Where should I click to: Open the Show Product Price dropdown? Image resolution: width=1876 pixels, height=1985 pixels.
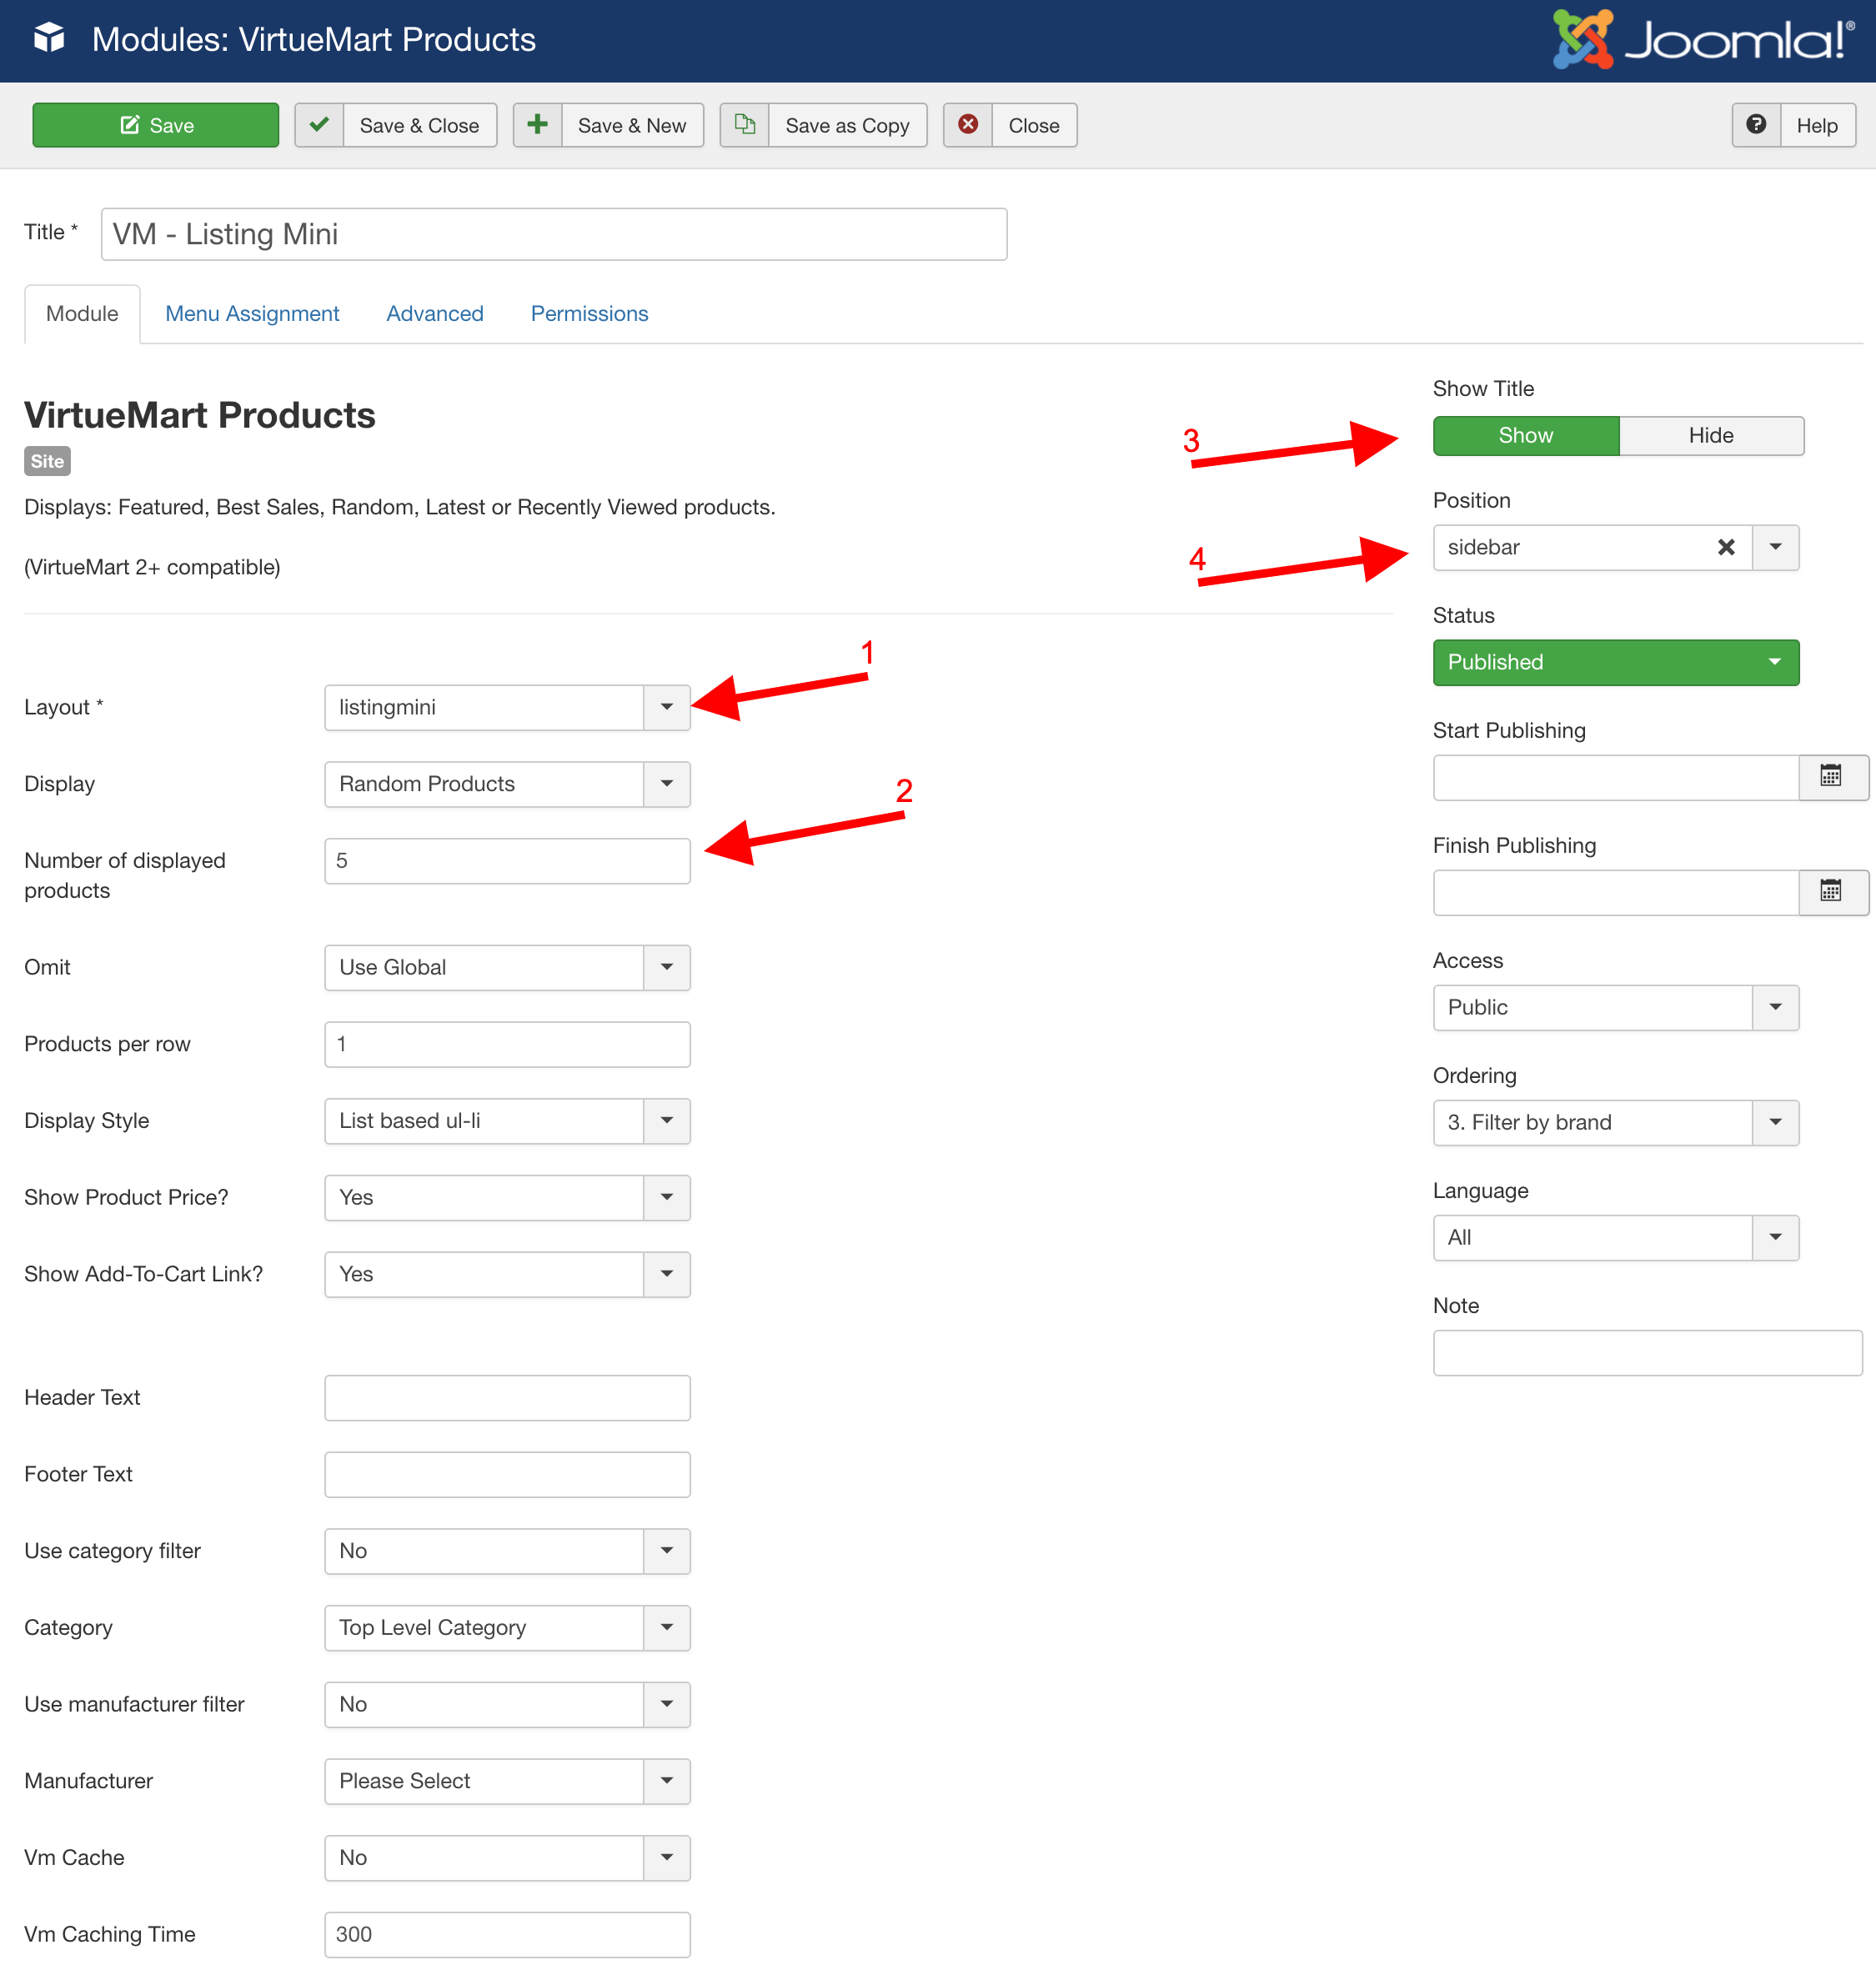point(507,1197)
